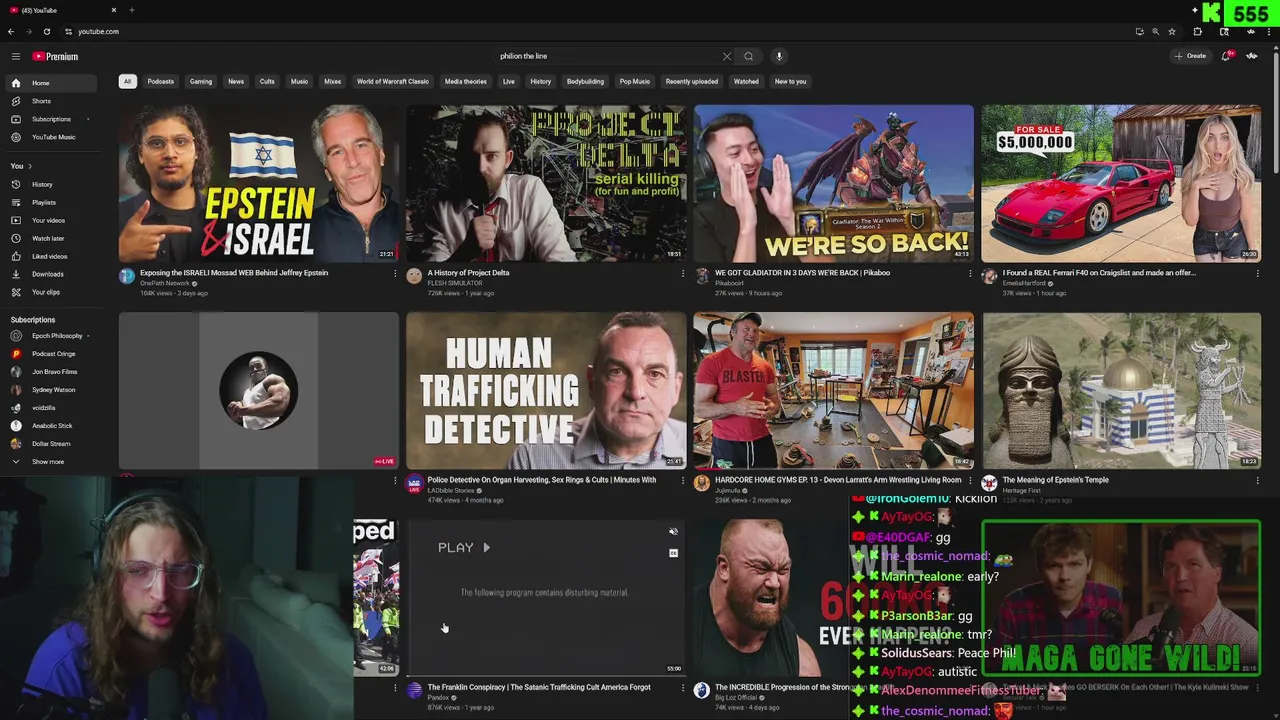Viewport: 1280px width, 720px height.
Task: Unmute the Franklin Conspiracy preview
Action: pyautogui.click(x=673, y=532)
